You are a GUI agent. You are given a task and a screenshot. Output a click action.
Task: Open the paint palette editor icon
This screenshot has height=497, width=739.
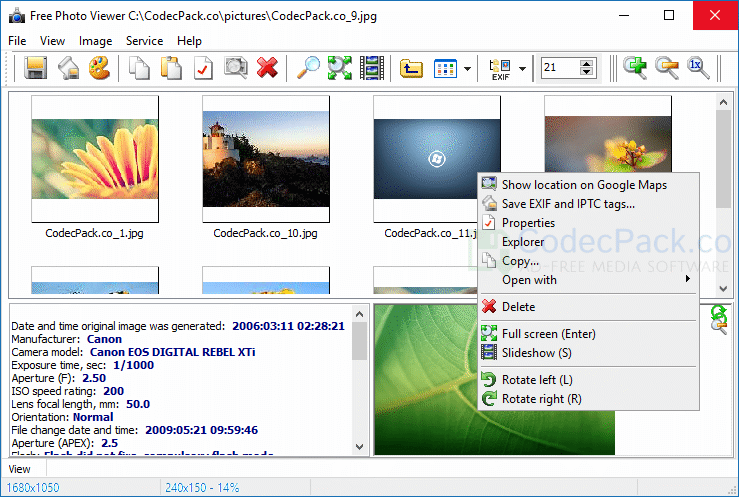(99, 68)
